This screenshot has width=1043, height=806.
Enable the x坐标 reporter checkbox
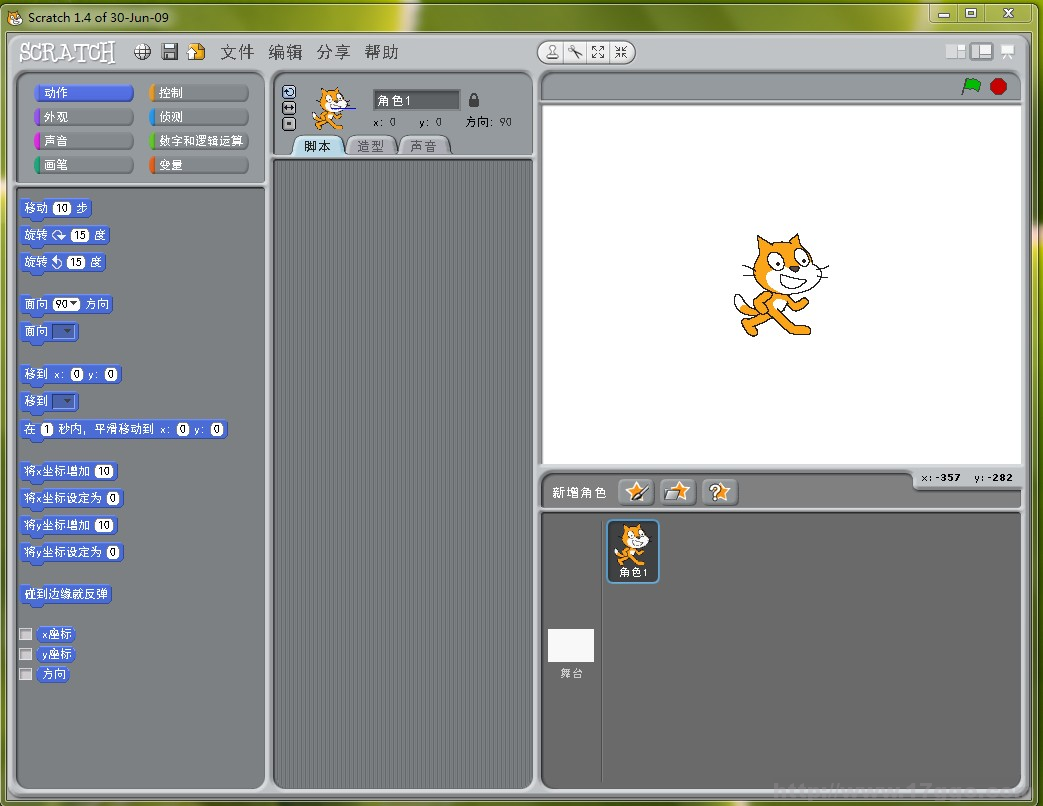click(x=26, y=634)
